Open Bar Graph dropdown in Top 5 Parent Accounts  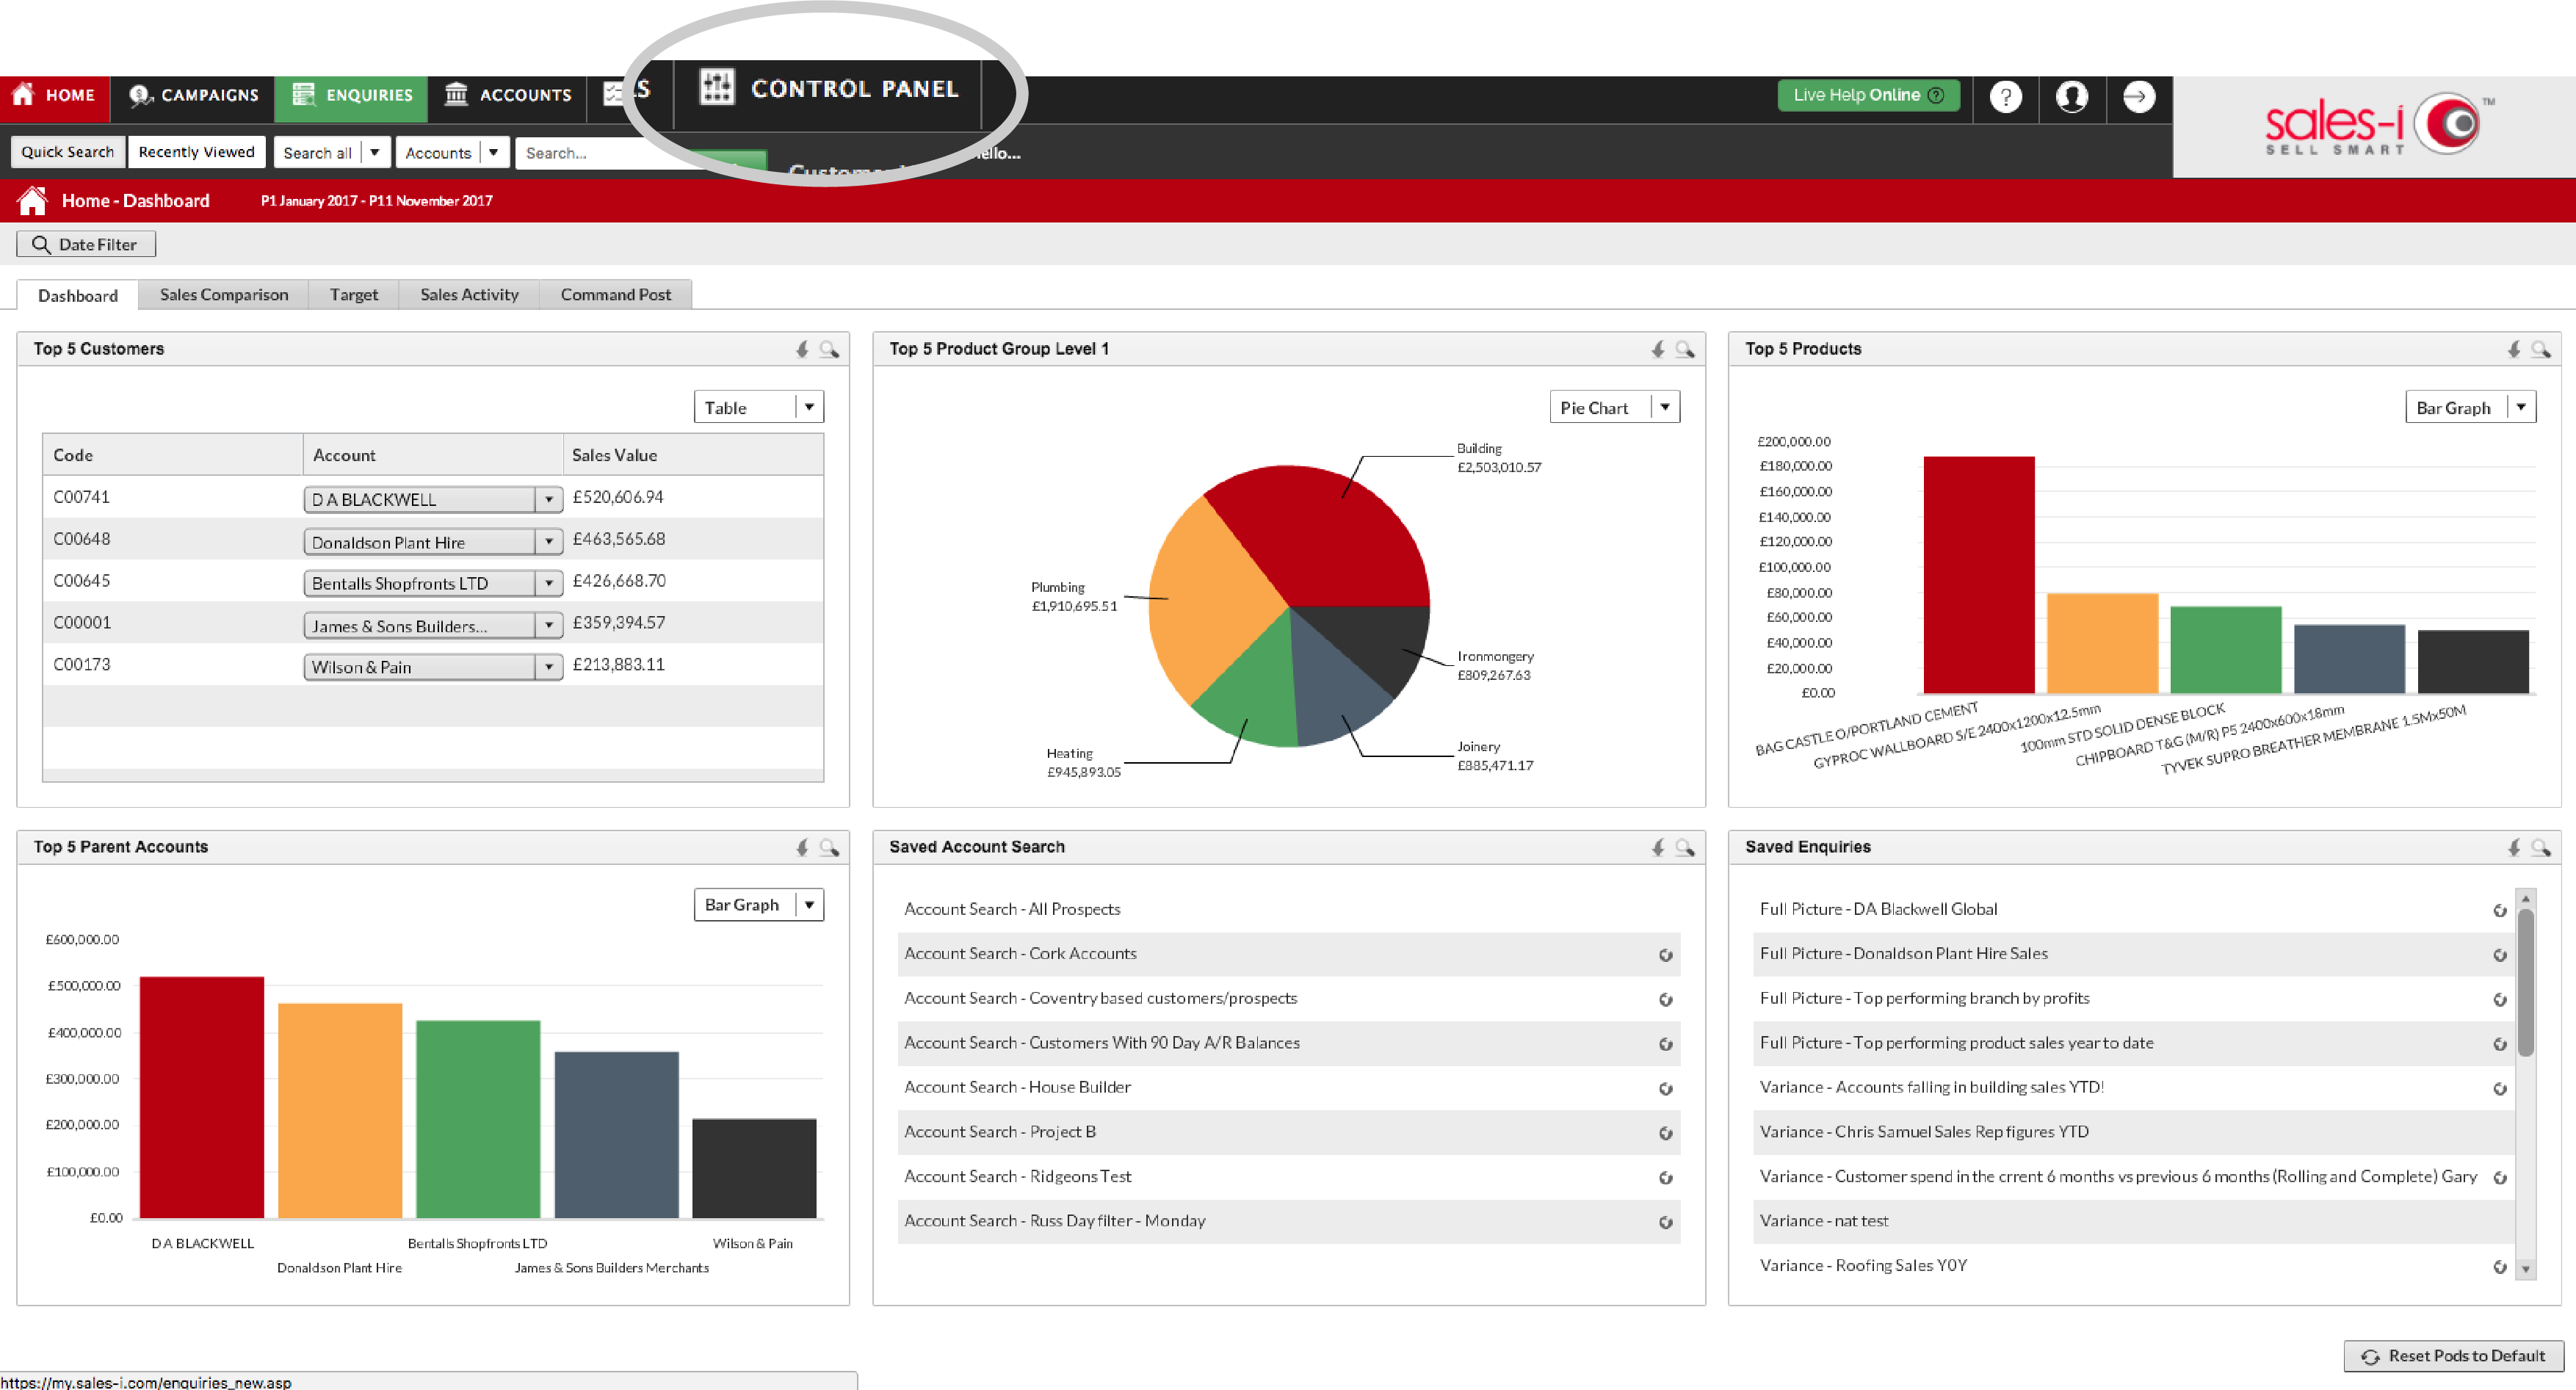[x=759, y=905]
